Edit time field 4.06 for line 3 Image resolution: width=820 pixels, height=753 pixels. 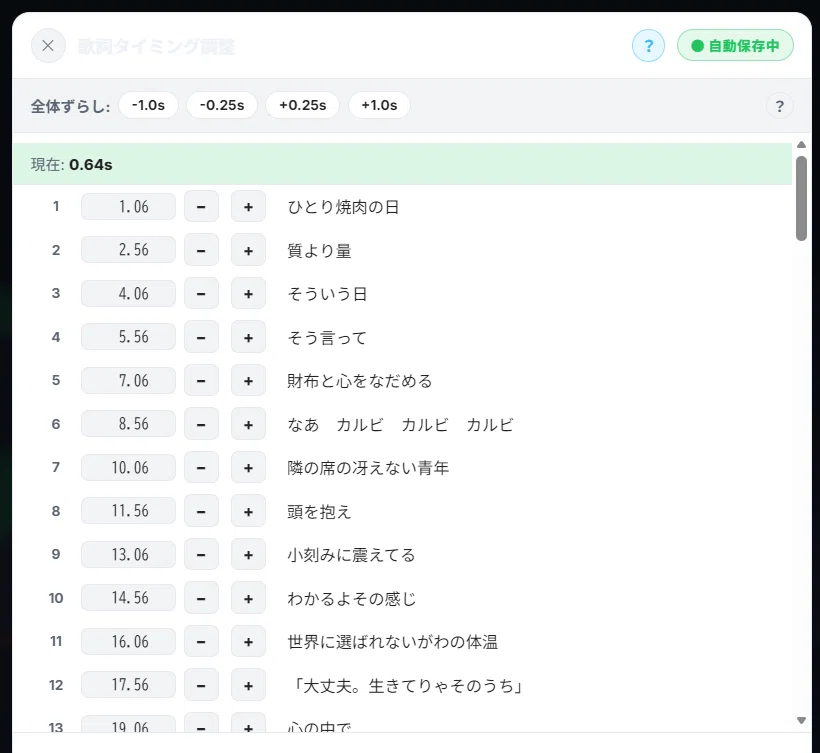(x=128, y=293)
